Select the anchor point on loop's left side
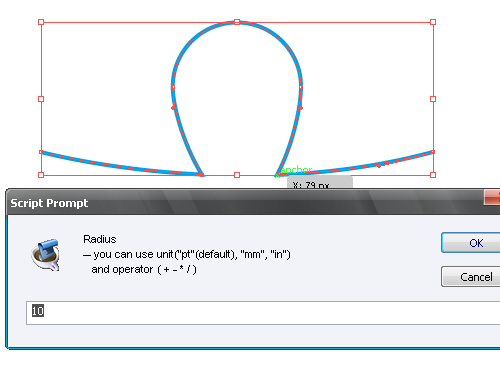Viewport: 500px width, 384px height. point(173,87)
